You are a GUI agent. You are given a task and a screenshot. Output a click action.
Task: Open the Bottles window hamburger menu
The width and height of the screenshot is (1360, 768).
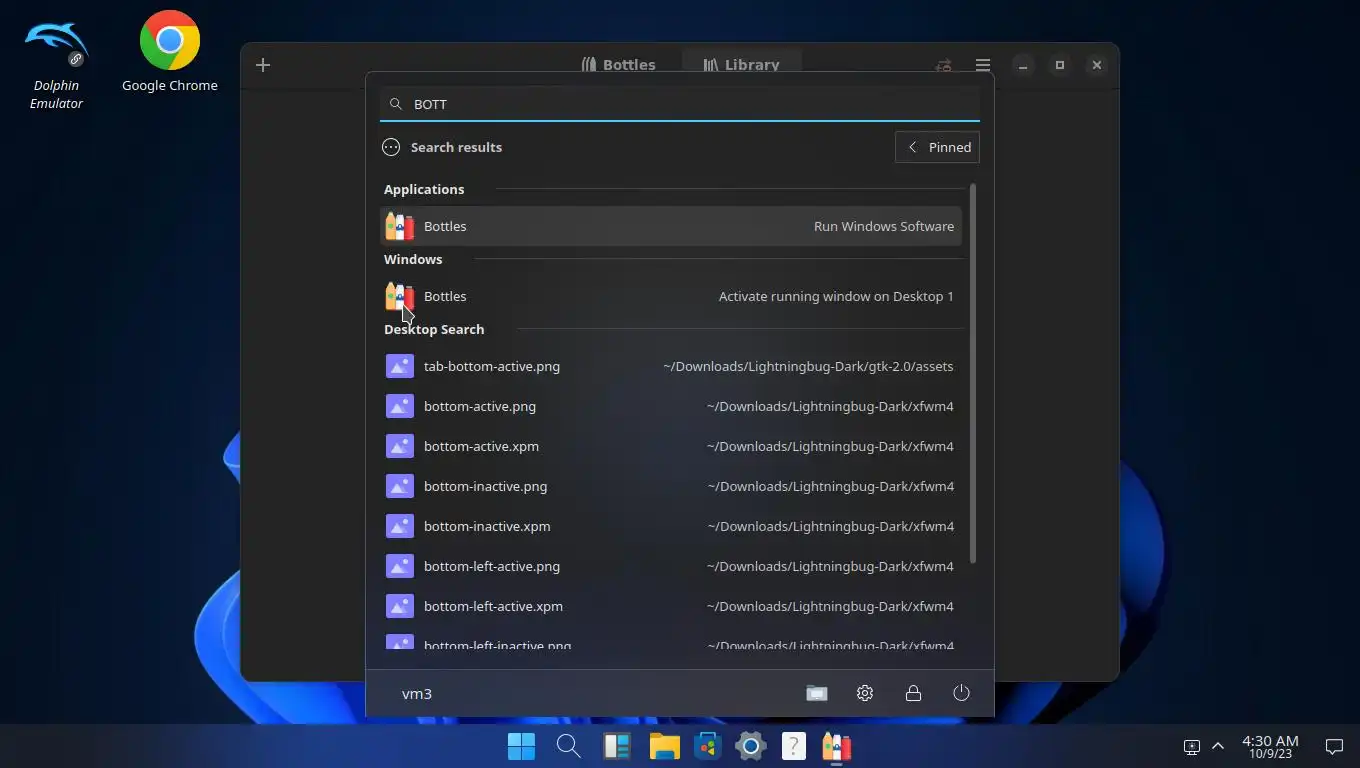pos(983,65)
